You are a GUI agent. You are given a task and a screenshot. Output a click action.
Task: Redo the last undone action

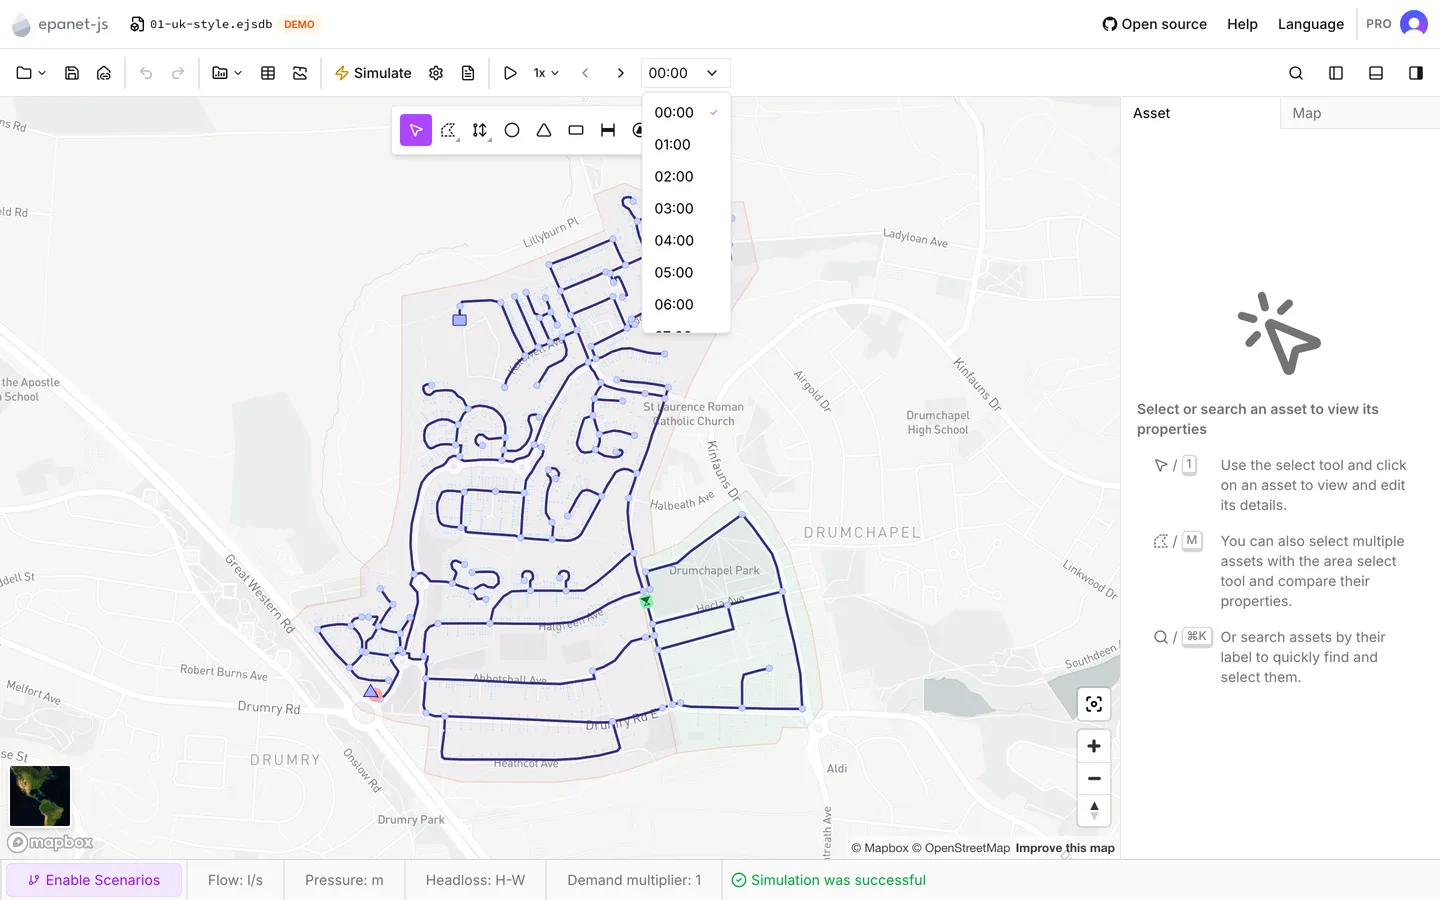[178, 73]
